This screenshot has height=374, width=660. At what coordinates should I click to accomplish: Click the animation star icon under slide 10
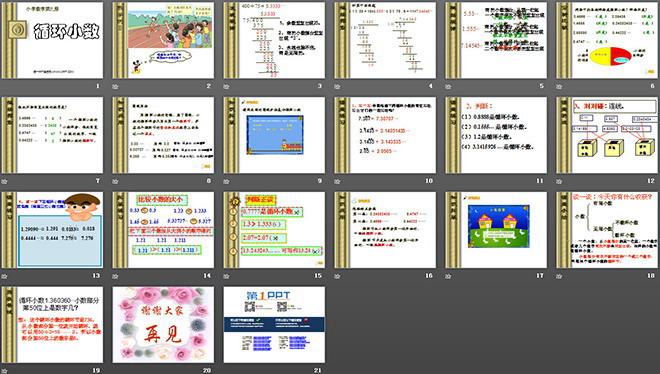pyautogui.click(x=337, y=181)
